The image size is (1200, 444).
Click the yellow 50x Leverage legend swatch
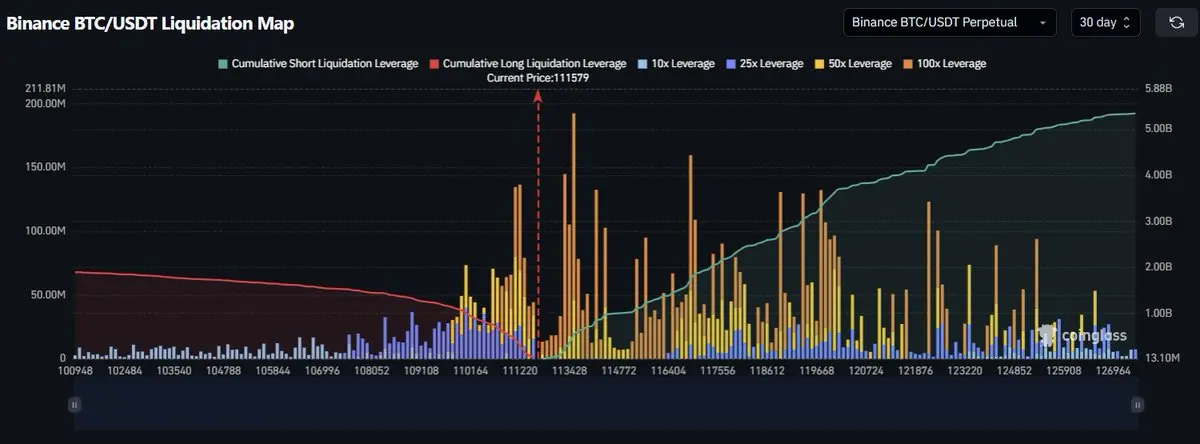click(x=818, y=64)
